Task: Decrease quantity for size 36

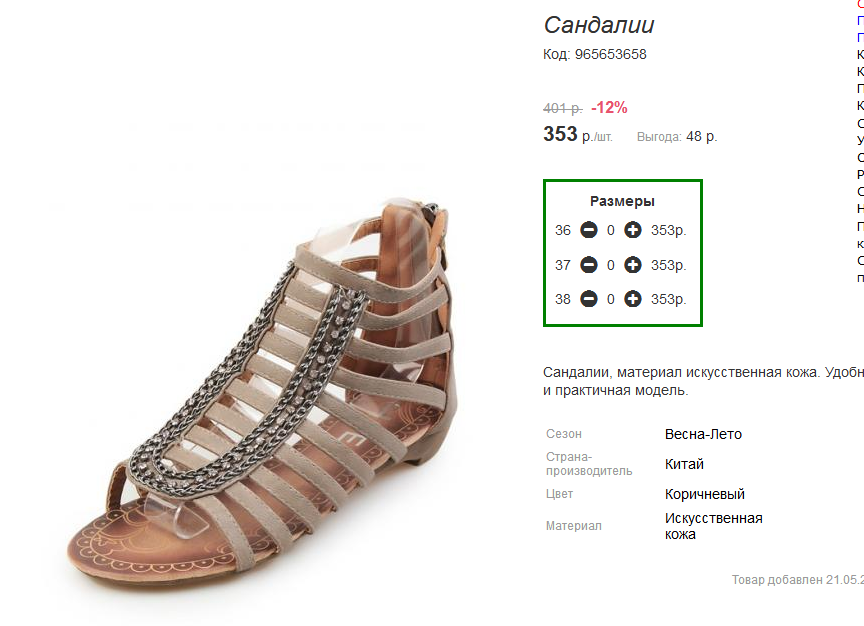Action: pyautogui.click(x=588, y=230)
